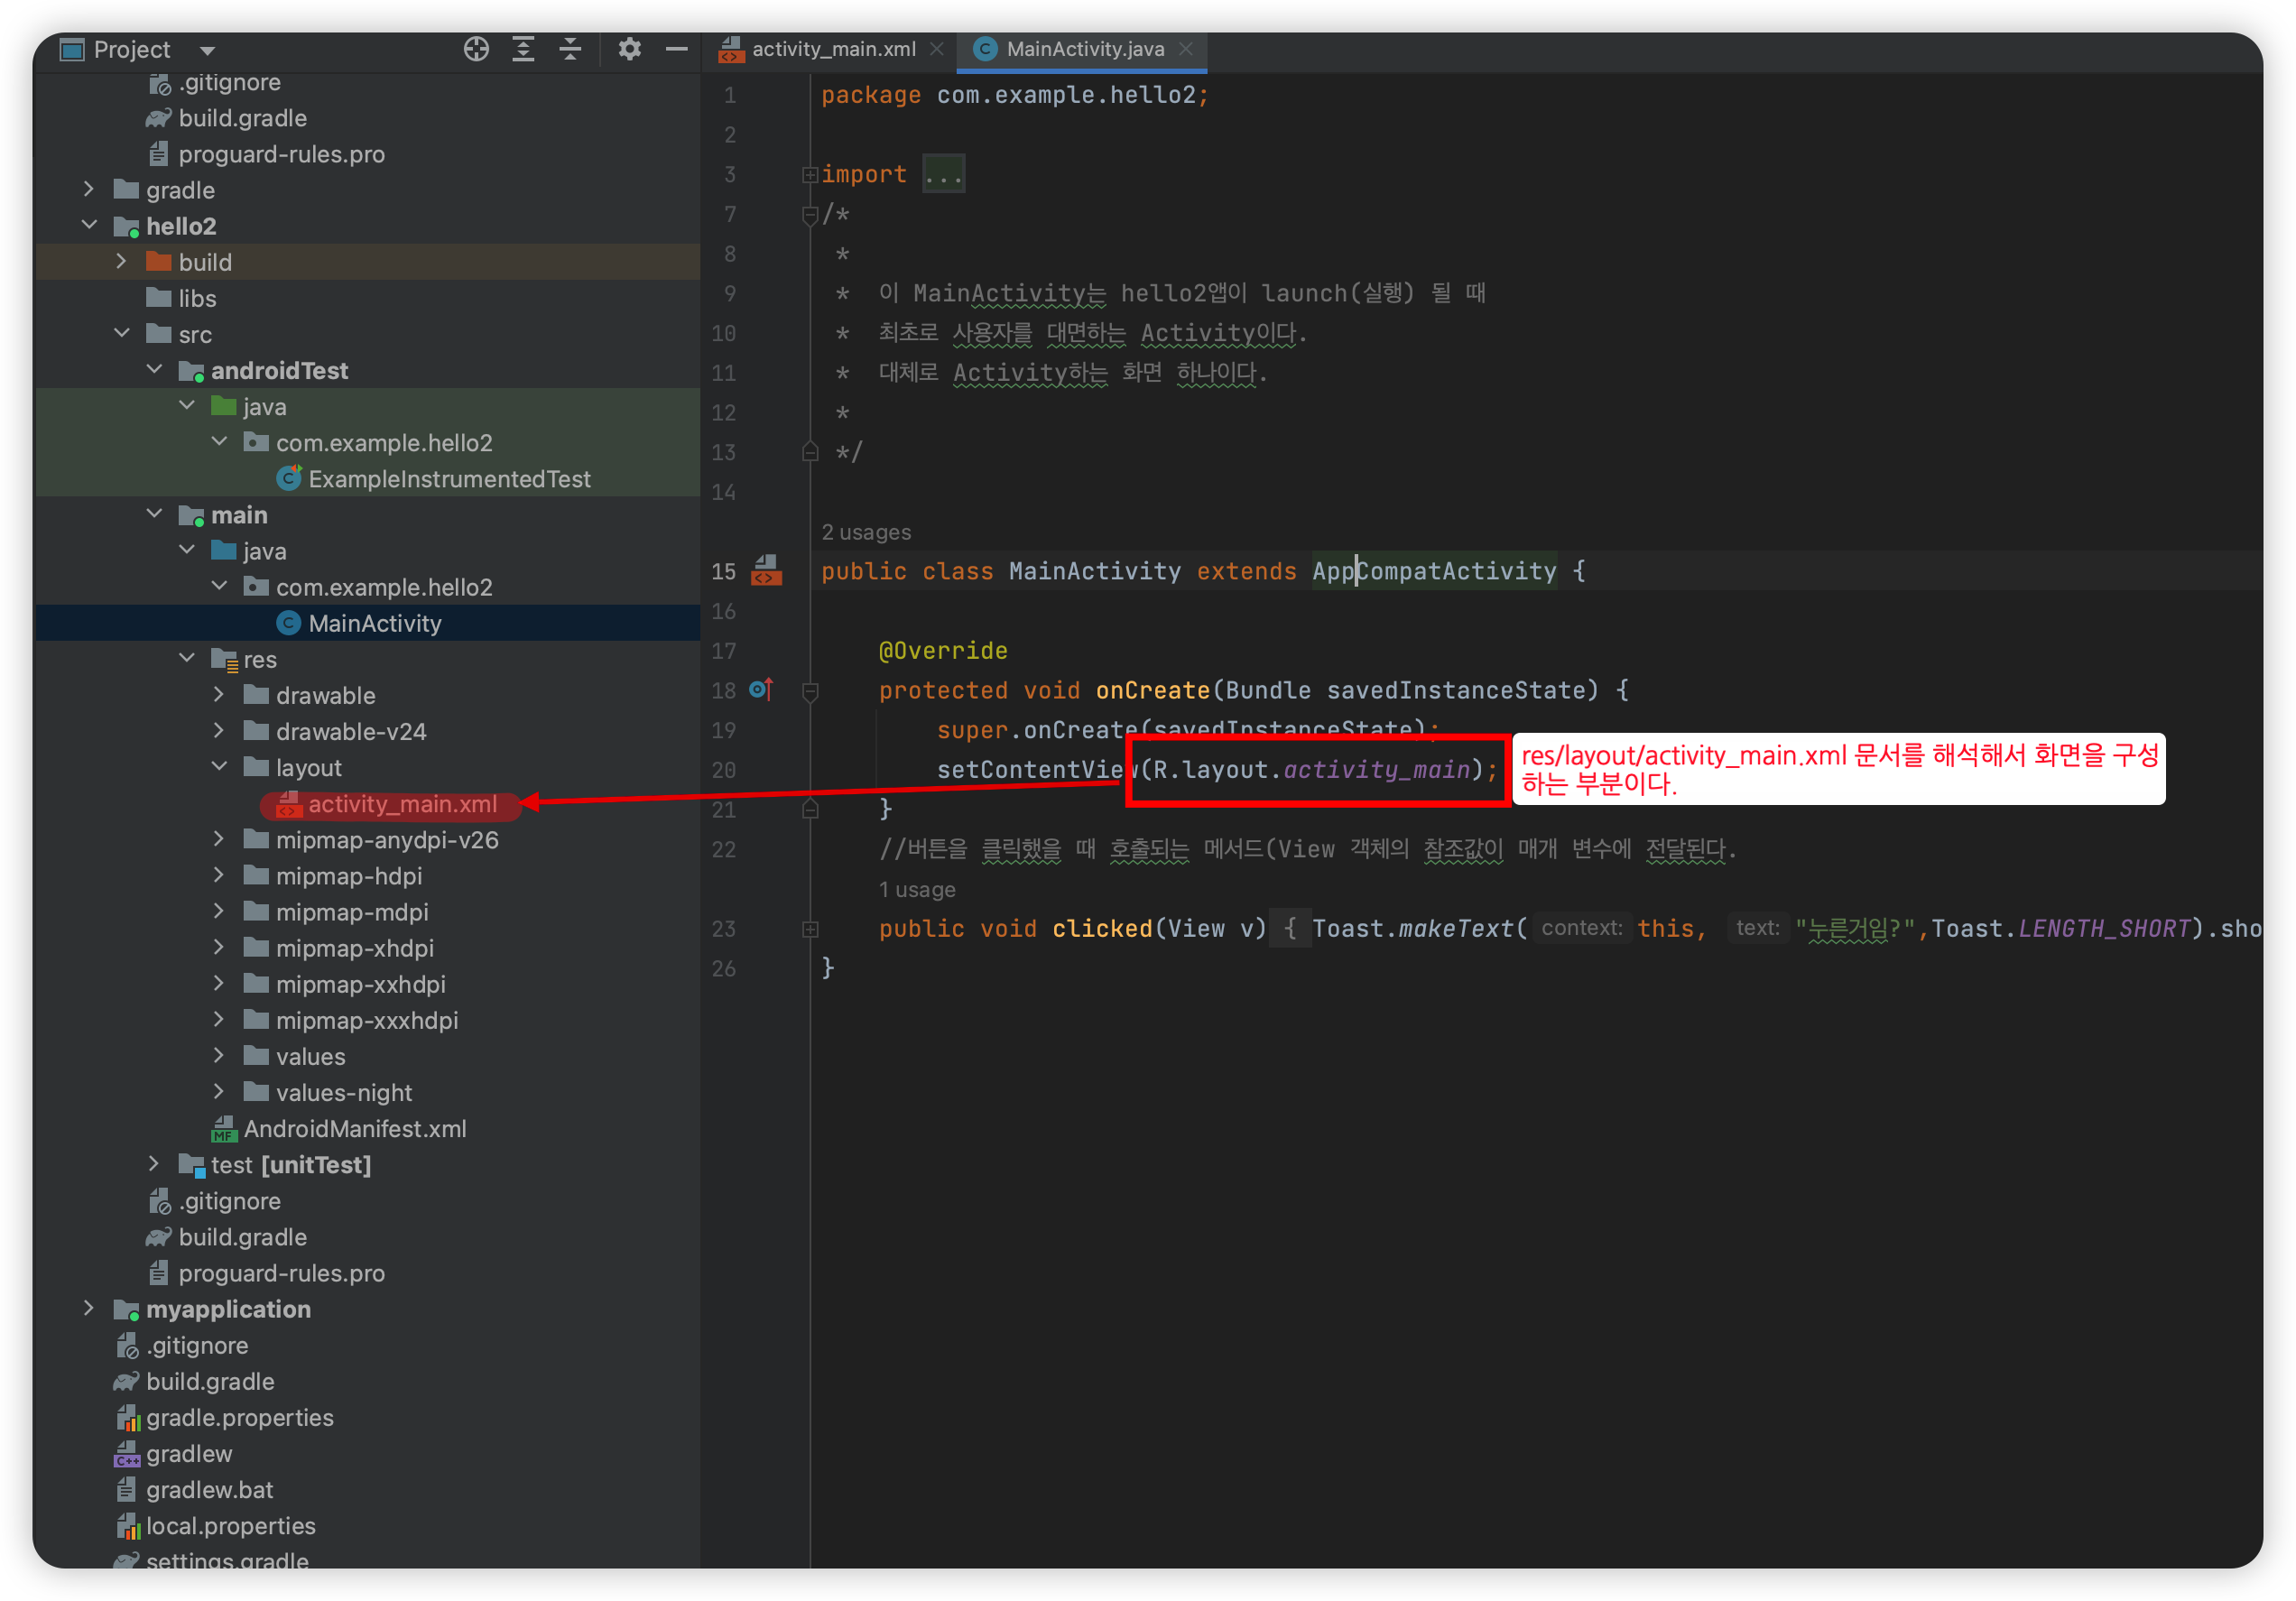Viewport: 2296px width, 1601px height.
Task: Switch to the activity_main.xml tab
Action: [832, 49]
